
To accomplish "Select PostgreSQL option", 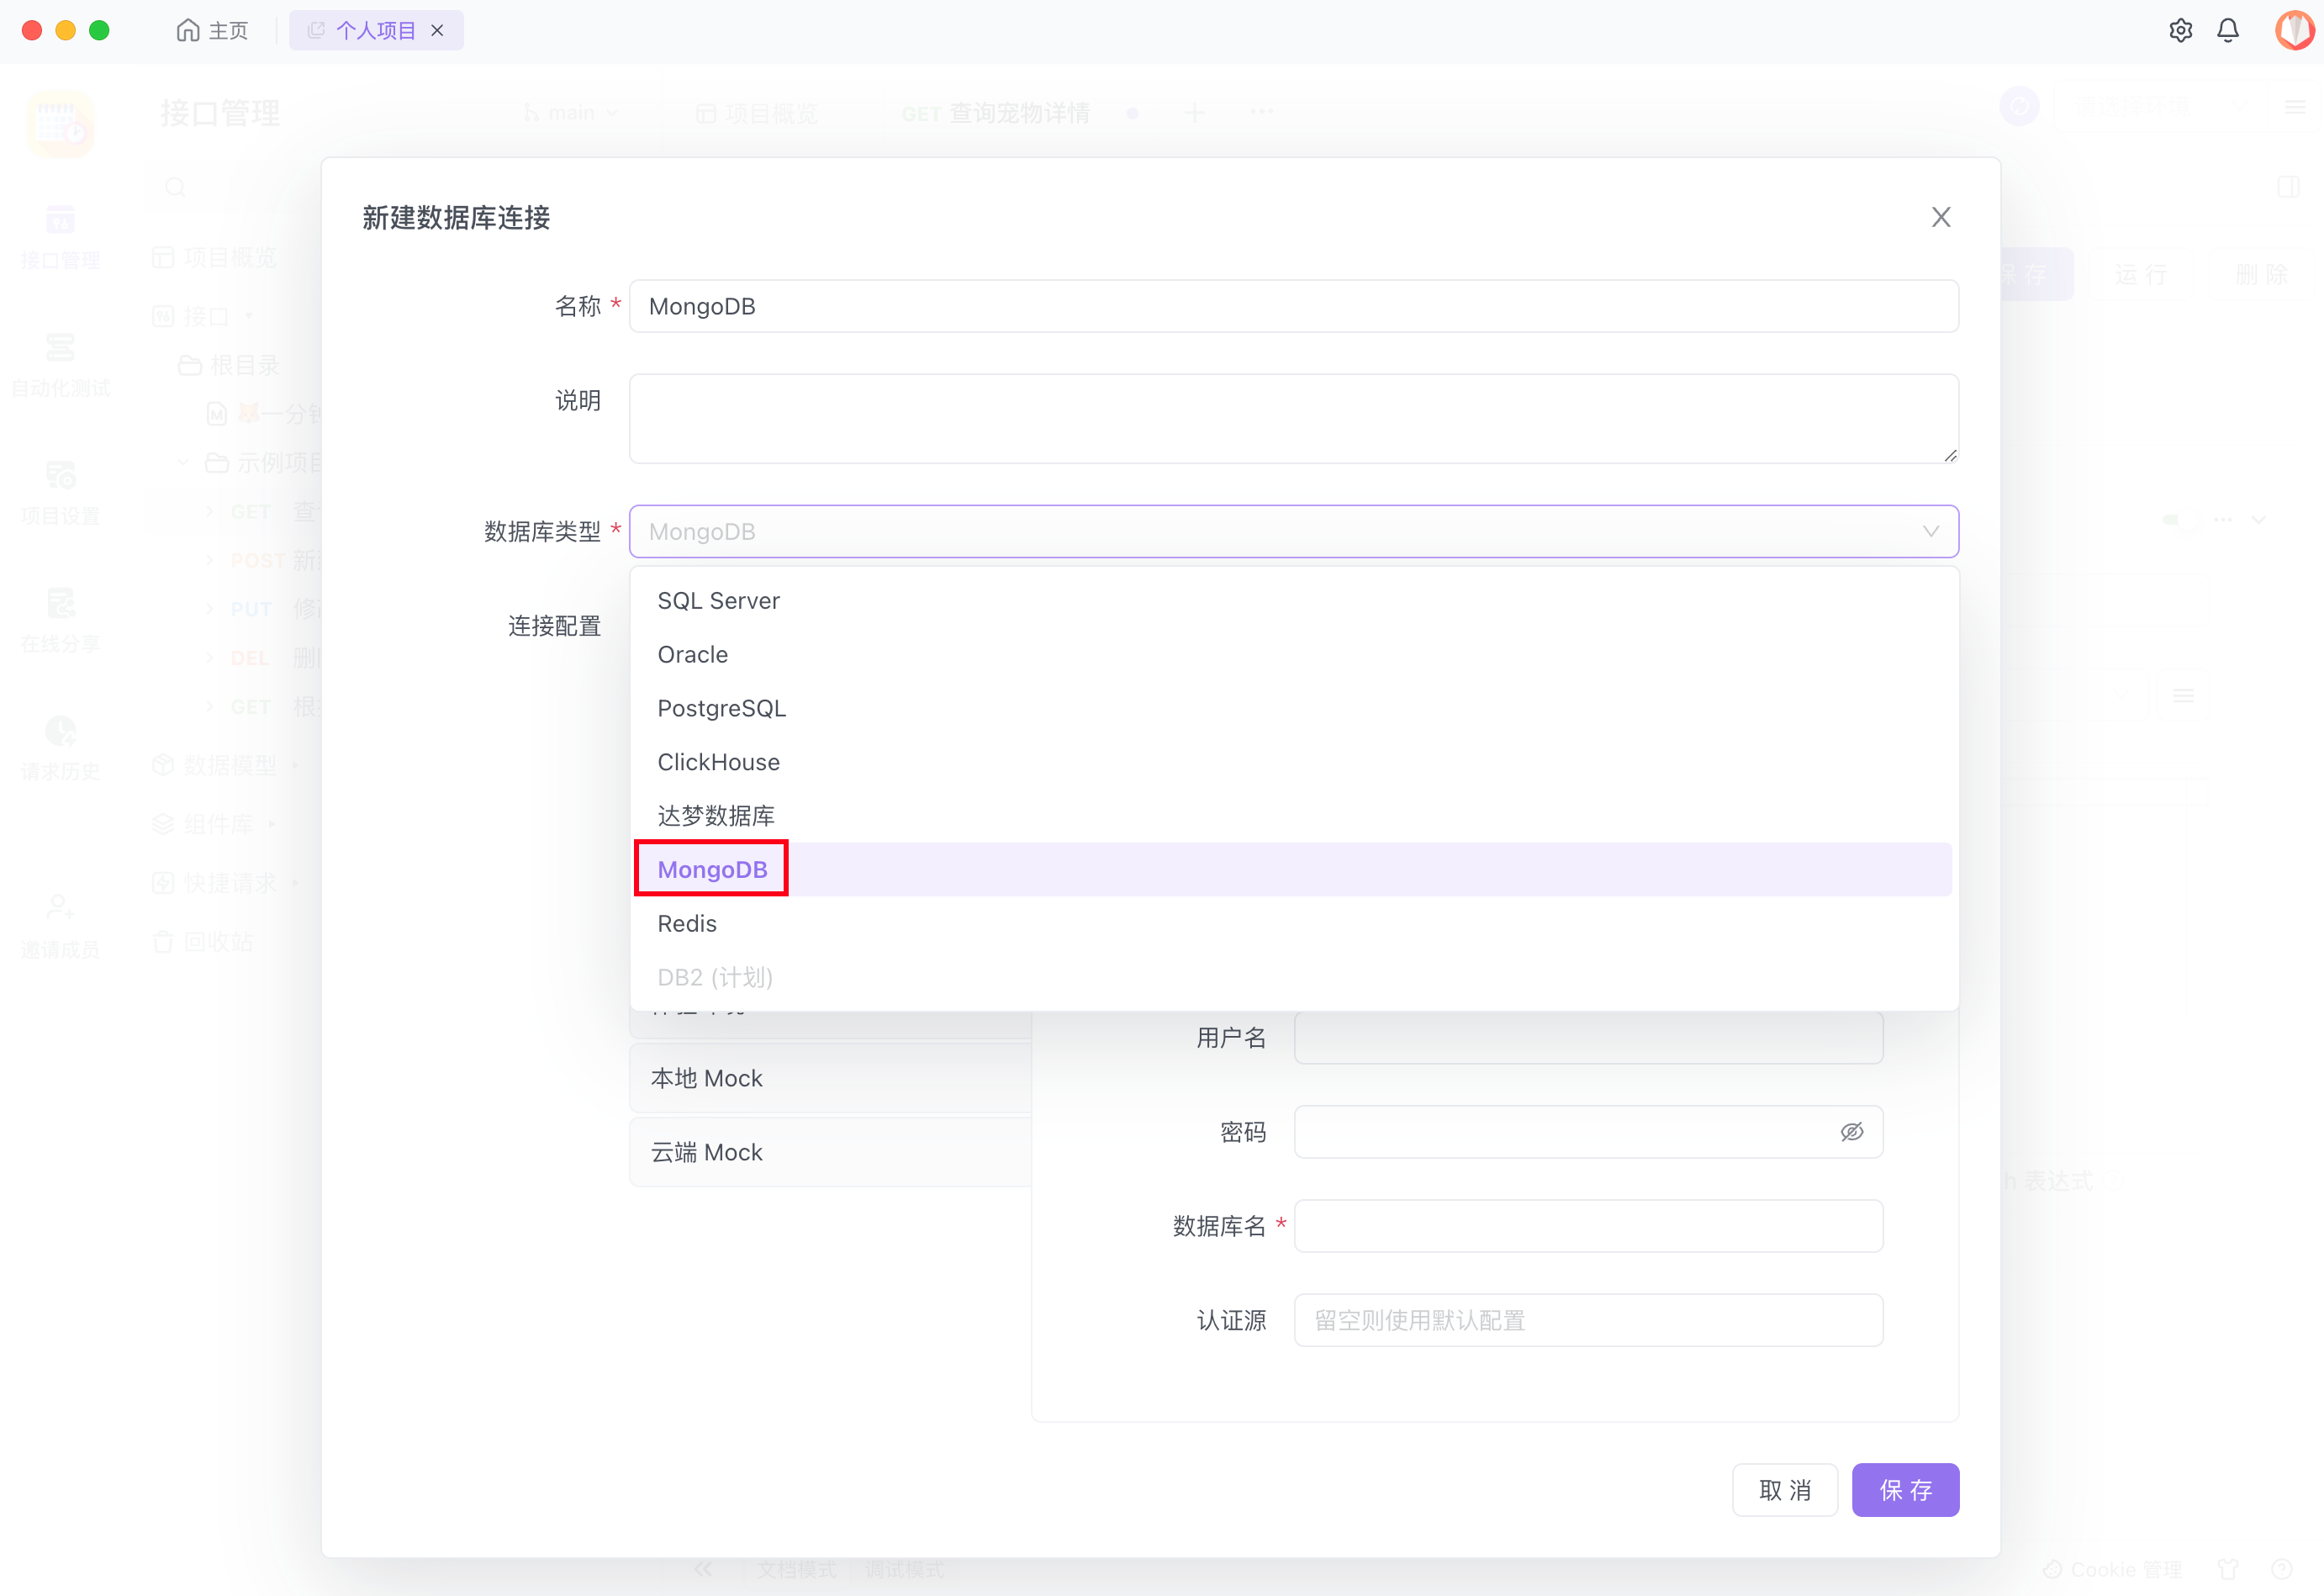I will [721, 708].
